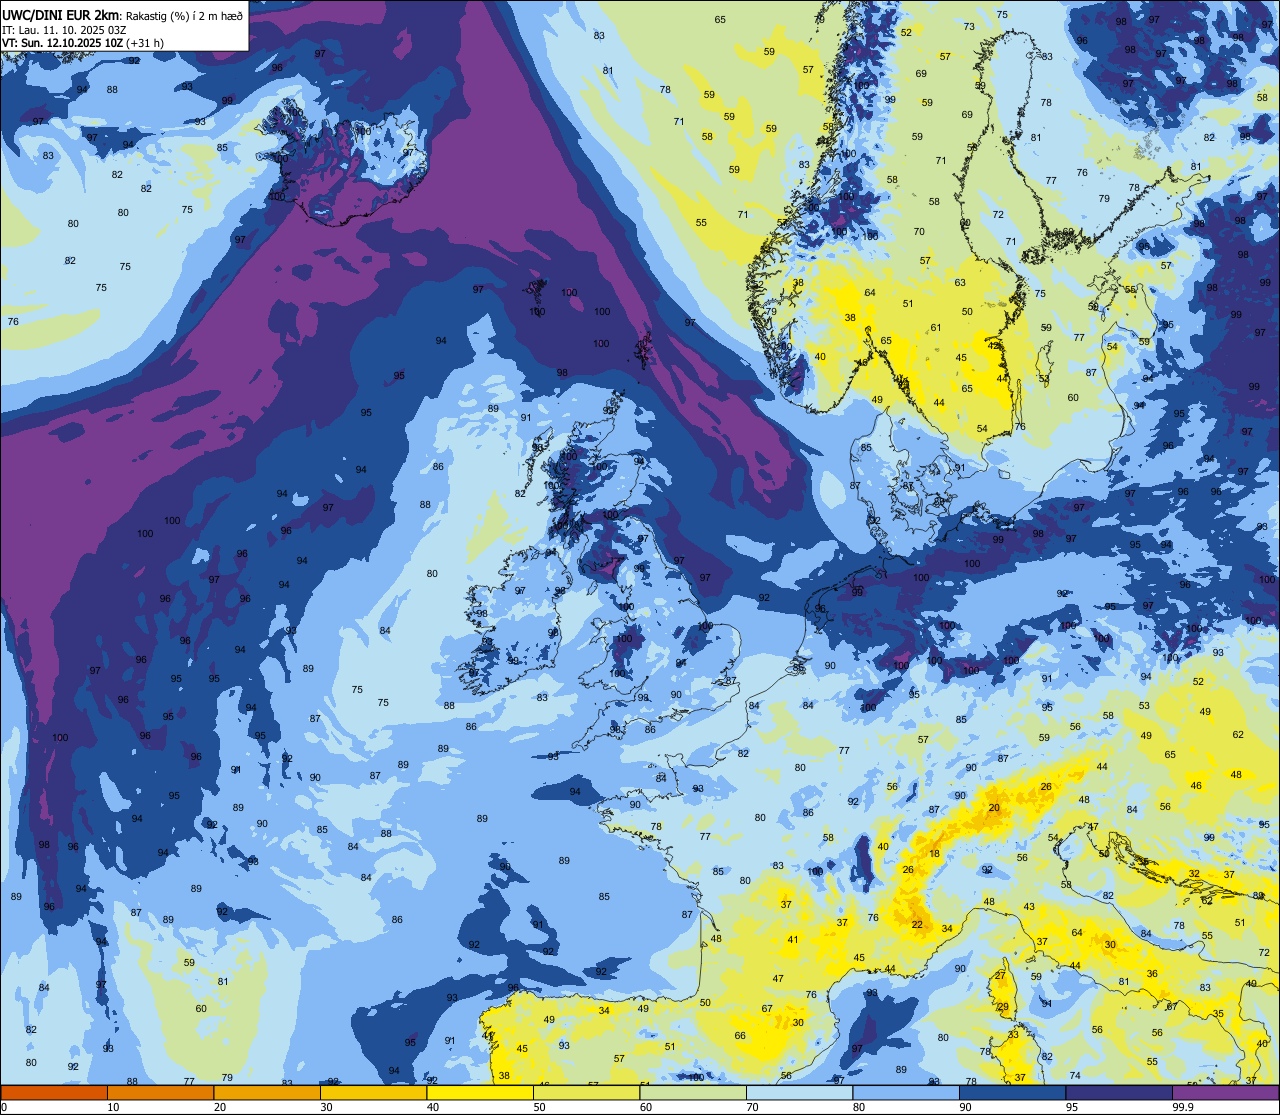Click the "VT: Sun. 12.10.2025 10Z" valid time

(x=62, y=43)
